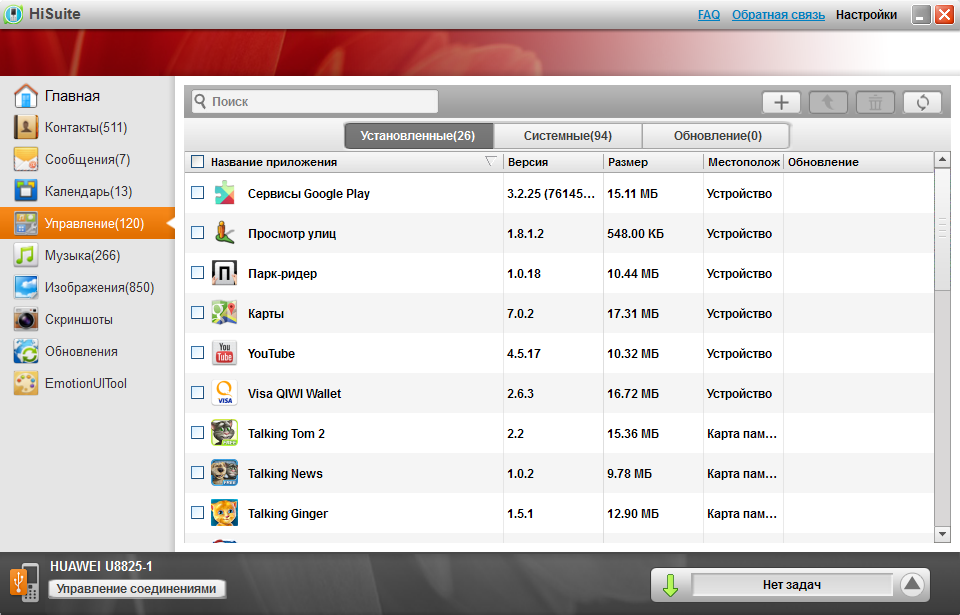The width and height of the screenshot is (960, 615).
Task: Check the Visa QIWI Wallet checkbox
Action: coord(197,393)
